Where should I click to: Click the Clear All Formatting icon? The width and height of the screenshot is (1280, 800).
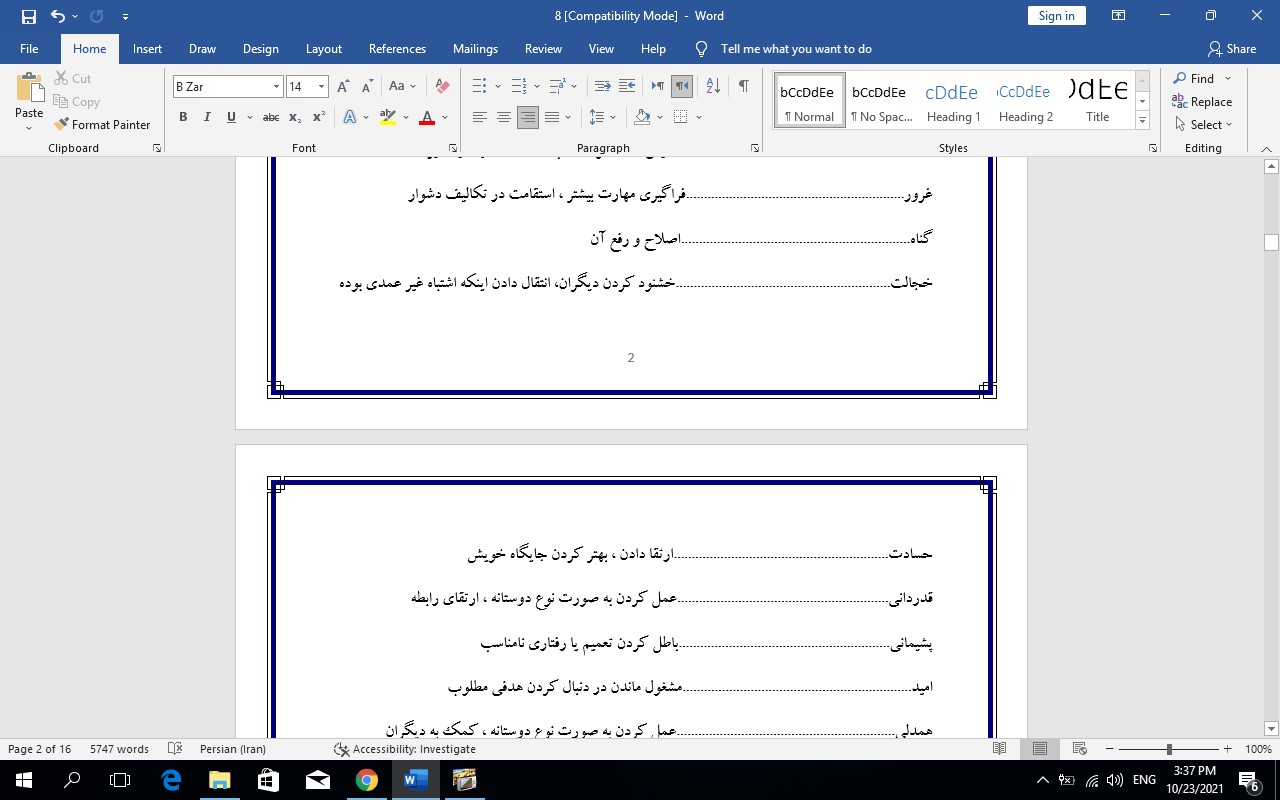(442, 87)
